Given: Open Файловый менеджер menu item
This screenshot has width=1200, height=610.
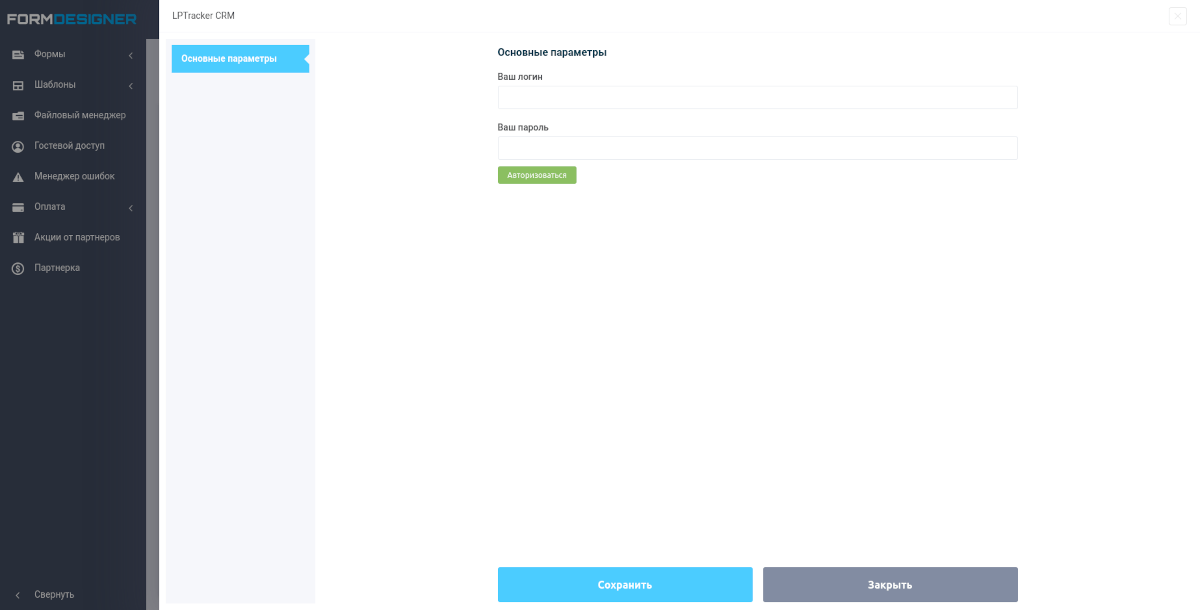Looking at the screenshot, I should click(80, 115).
